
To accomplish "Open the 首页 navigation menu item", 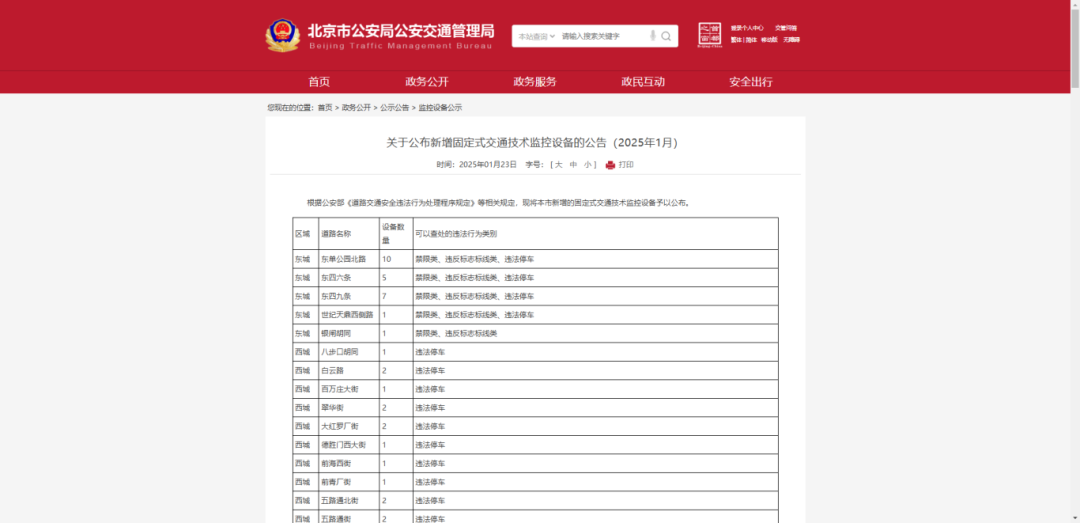I will 319,82.
